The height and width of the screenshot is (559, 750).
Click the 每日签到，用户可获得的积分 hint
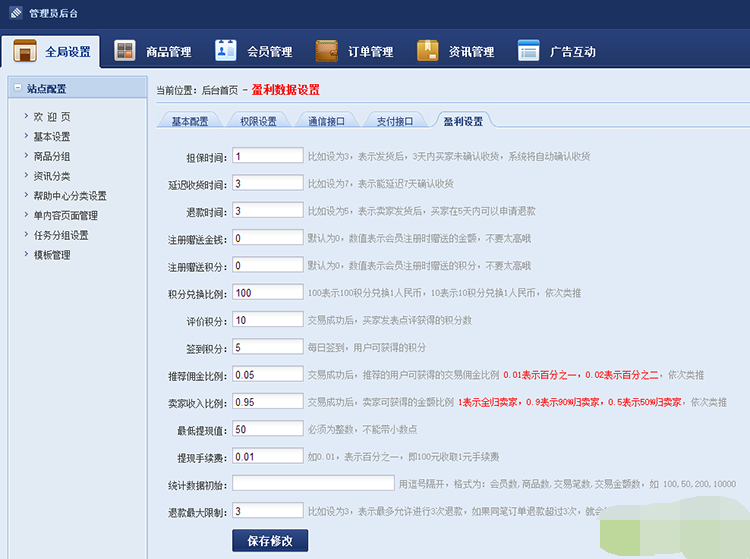367,348
